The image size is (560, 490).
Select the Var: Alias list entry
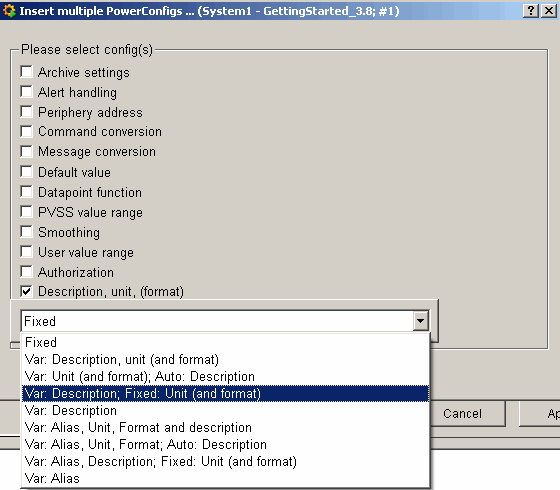225,479
